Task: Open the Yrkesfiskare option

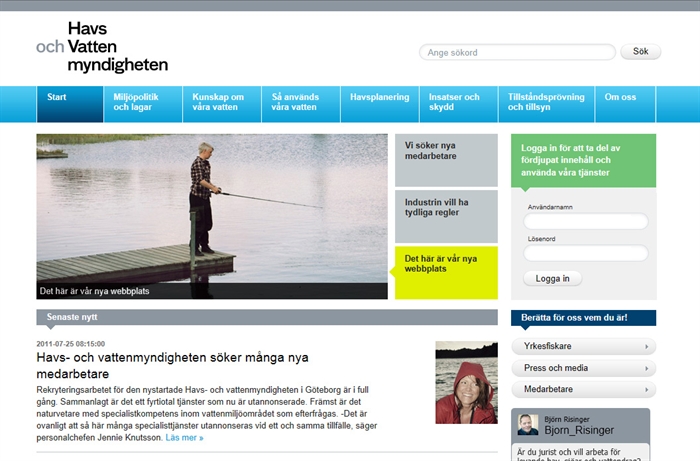Action: coord(583,346)
